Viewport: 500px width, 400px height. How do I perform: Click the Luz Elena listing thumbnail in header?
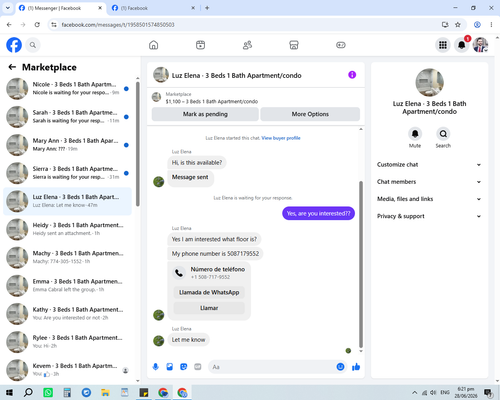(x=161, y=75)
